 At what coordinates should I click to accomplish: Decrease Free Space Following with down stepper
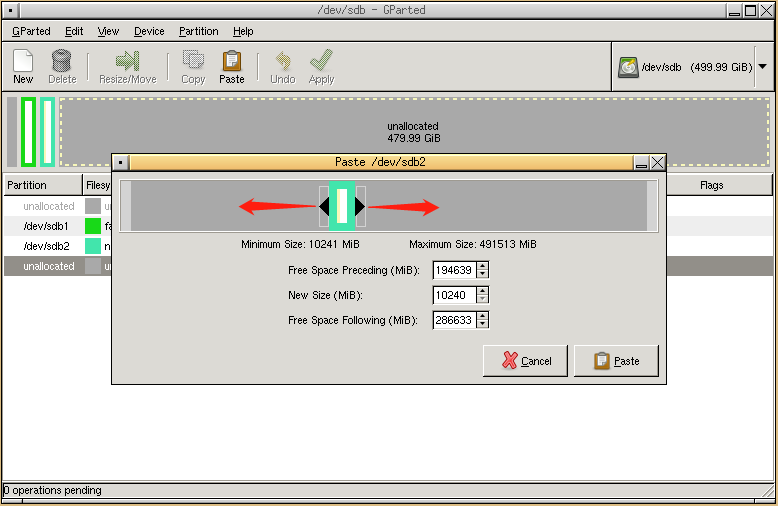pyautogui.click(x=483, y=325)
